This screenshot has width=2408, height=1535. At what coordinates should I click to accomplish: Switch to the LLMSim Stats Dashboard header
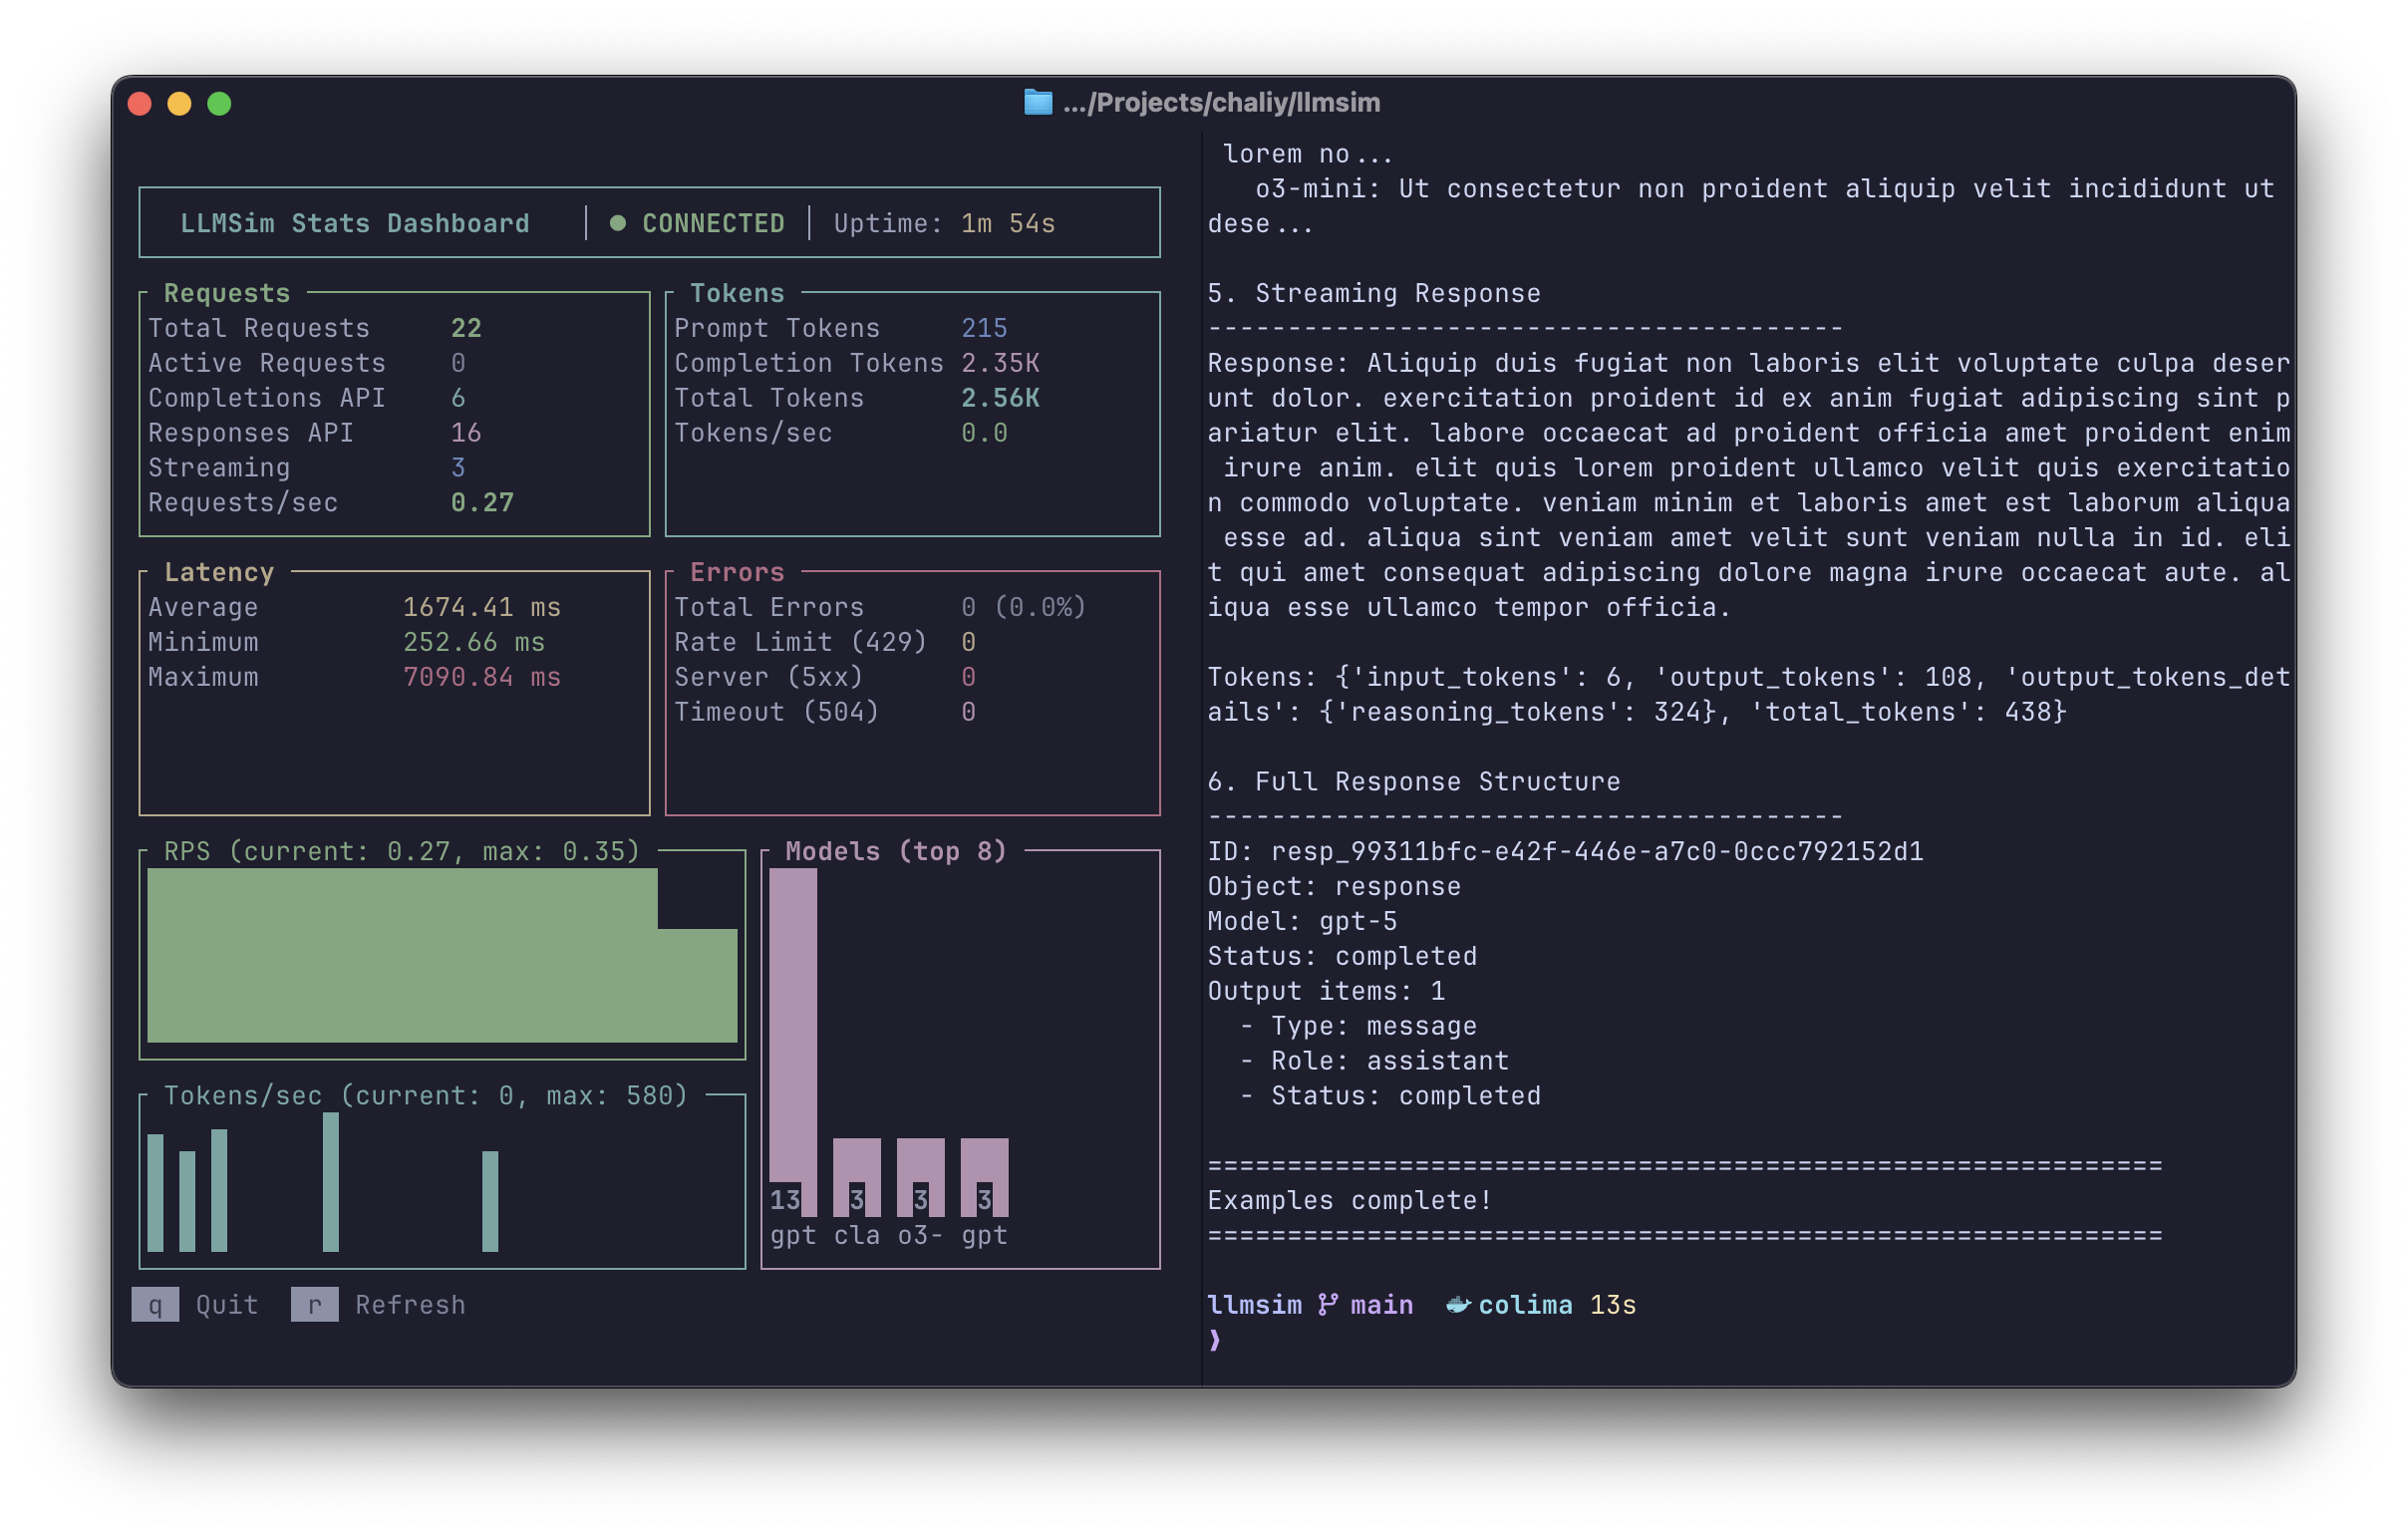[x=356, y=223]
